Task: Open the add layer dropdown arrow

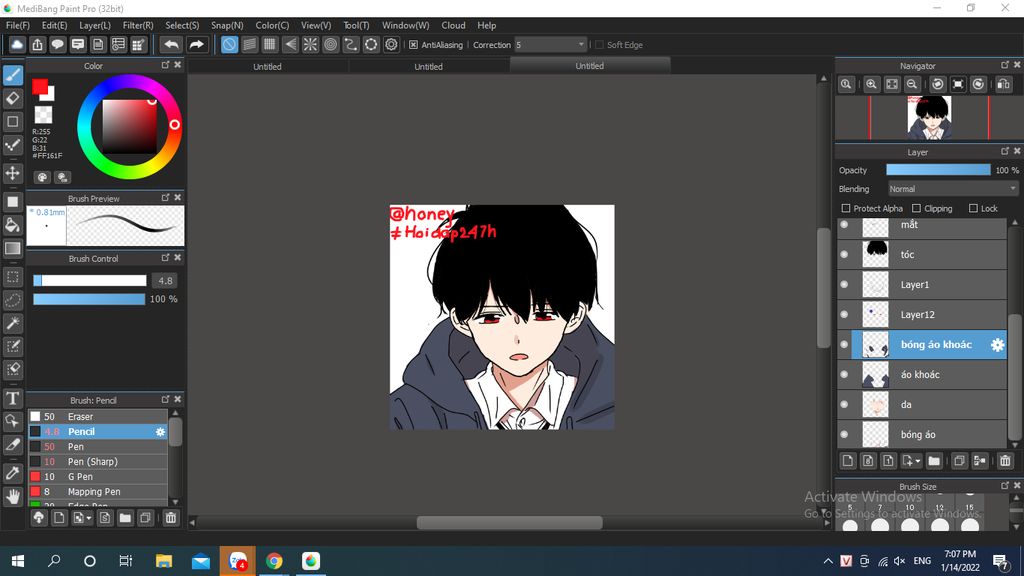Action: coord(918,461)
